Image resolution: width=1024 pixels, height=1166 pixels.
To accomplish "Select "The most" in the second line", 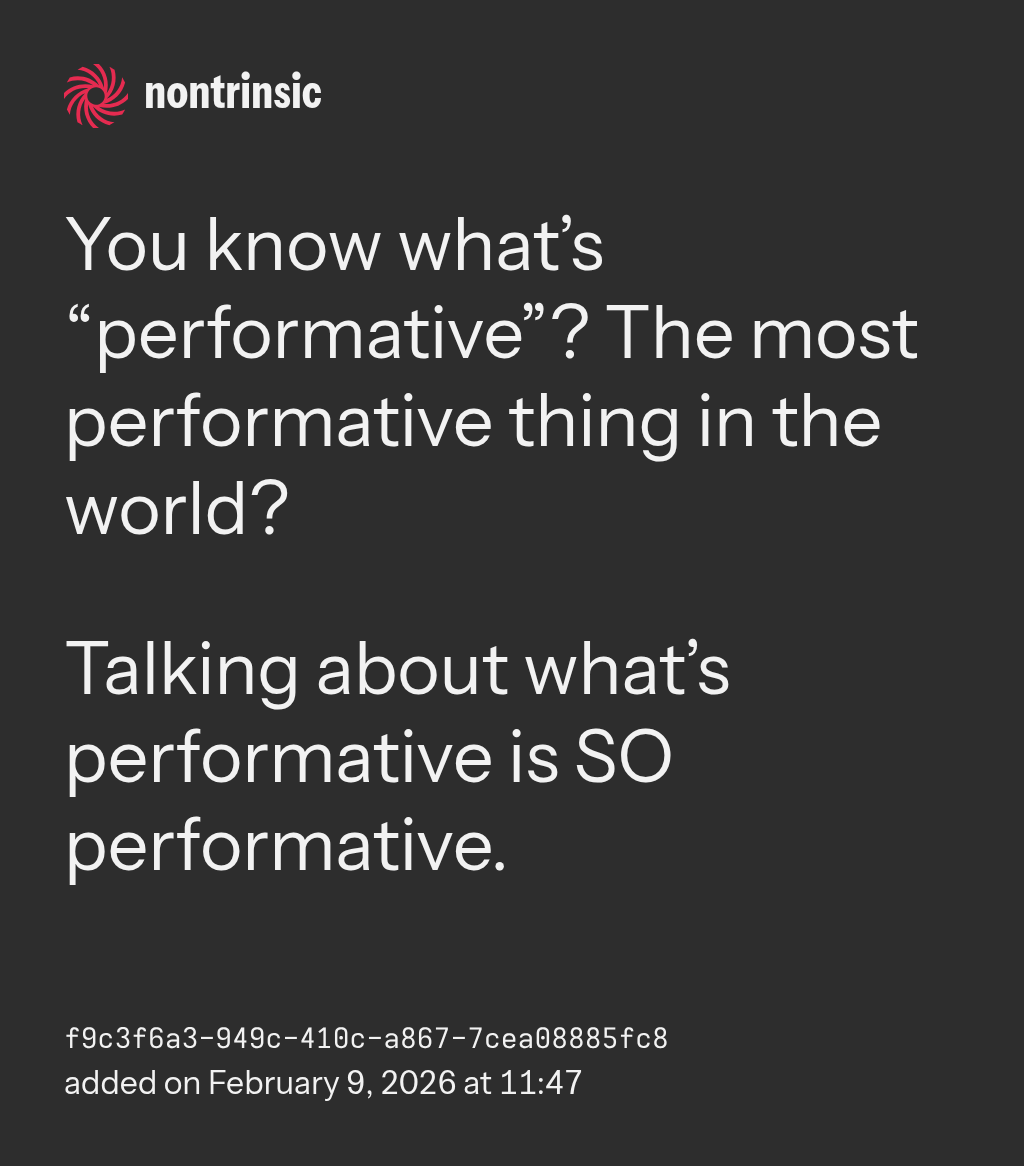I will 762,335.
